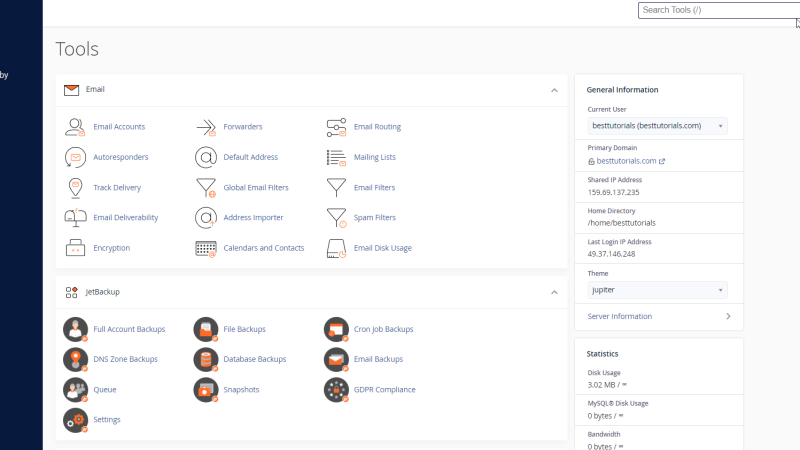Click the Email Backups icon
The image size is (800, 450).
(x=337, y=360)
